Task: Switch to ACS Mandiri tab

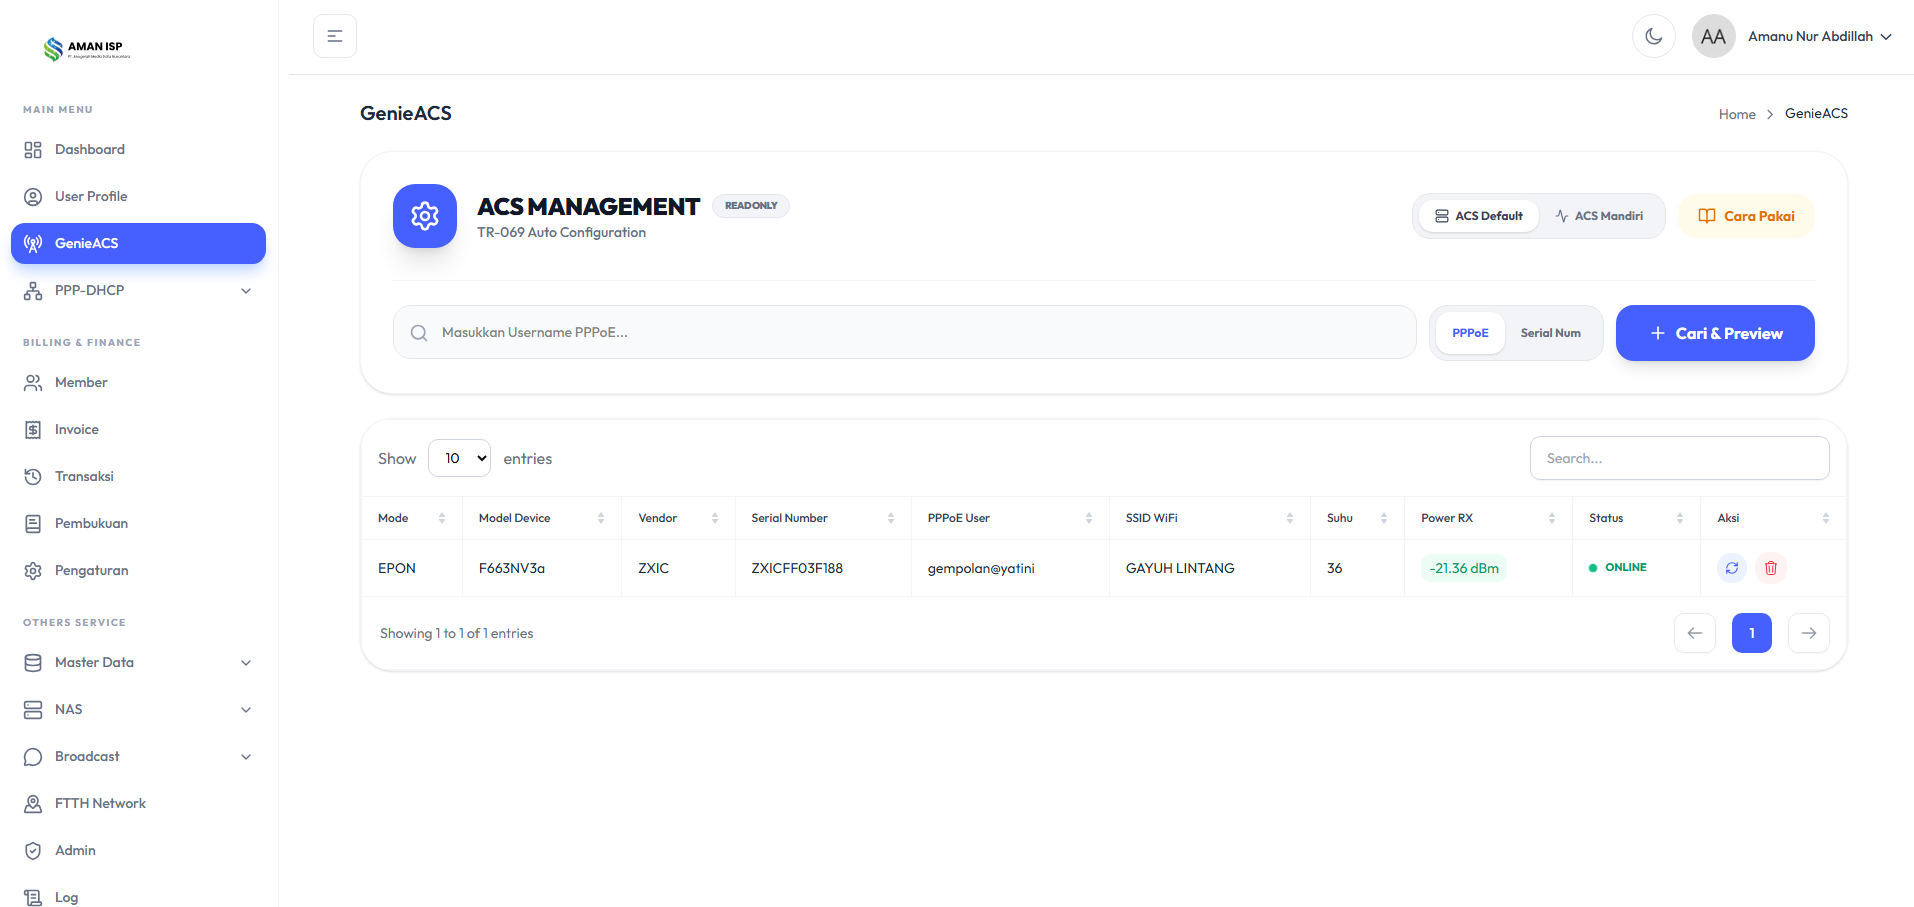Action: (x=1599, y=216)
